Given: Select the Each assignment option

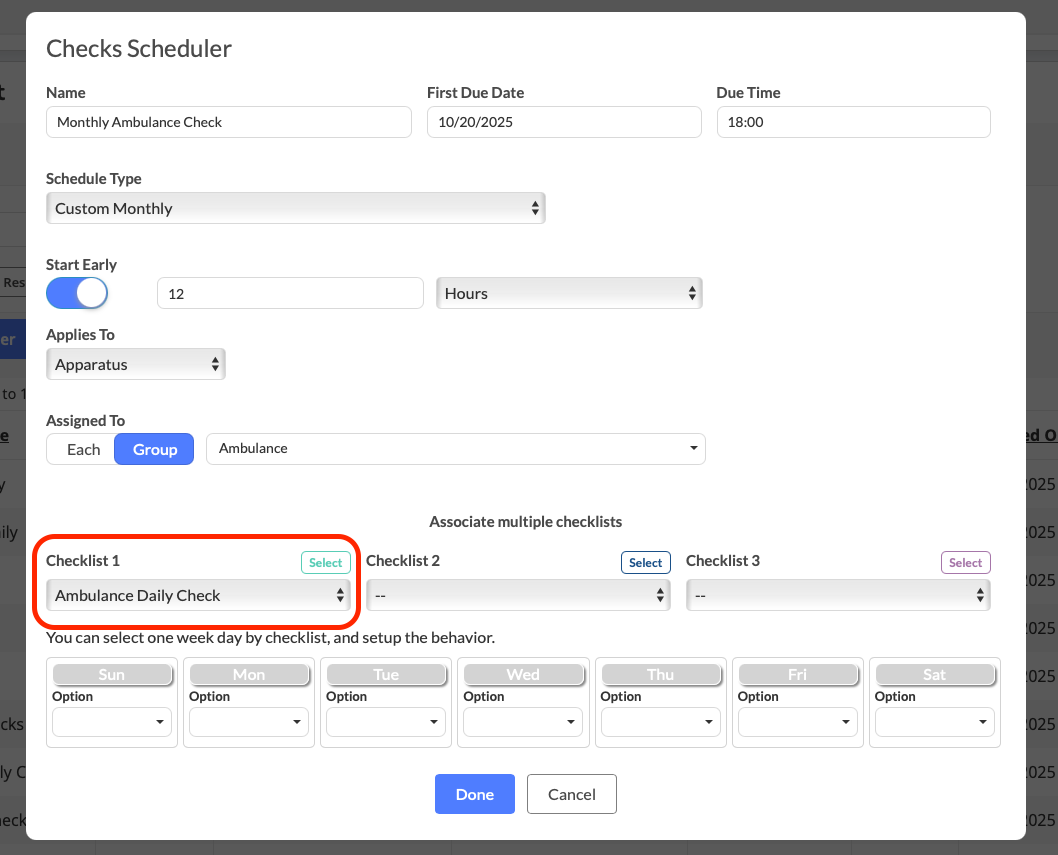Looking at the screenshot, I should (83, 449).
